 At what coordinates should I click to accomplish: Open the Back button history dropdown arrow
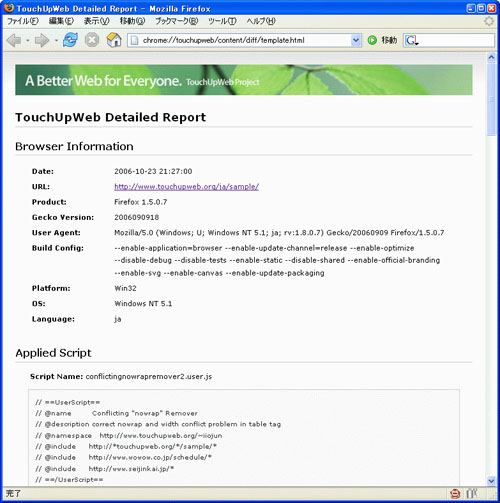click(28, 41)
